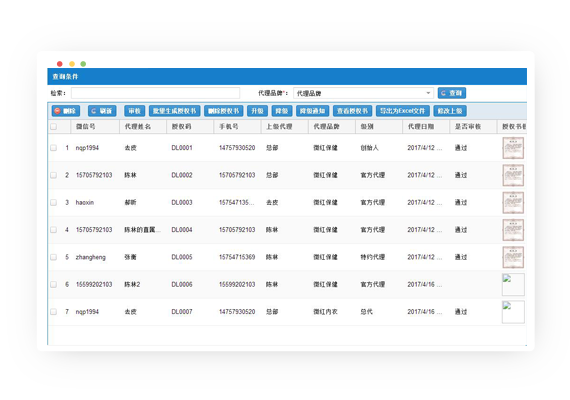
Task: Click the 升级 upgrade button
Action: click(257, 111)
